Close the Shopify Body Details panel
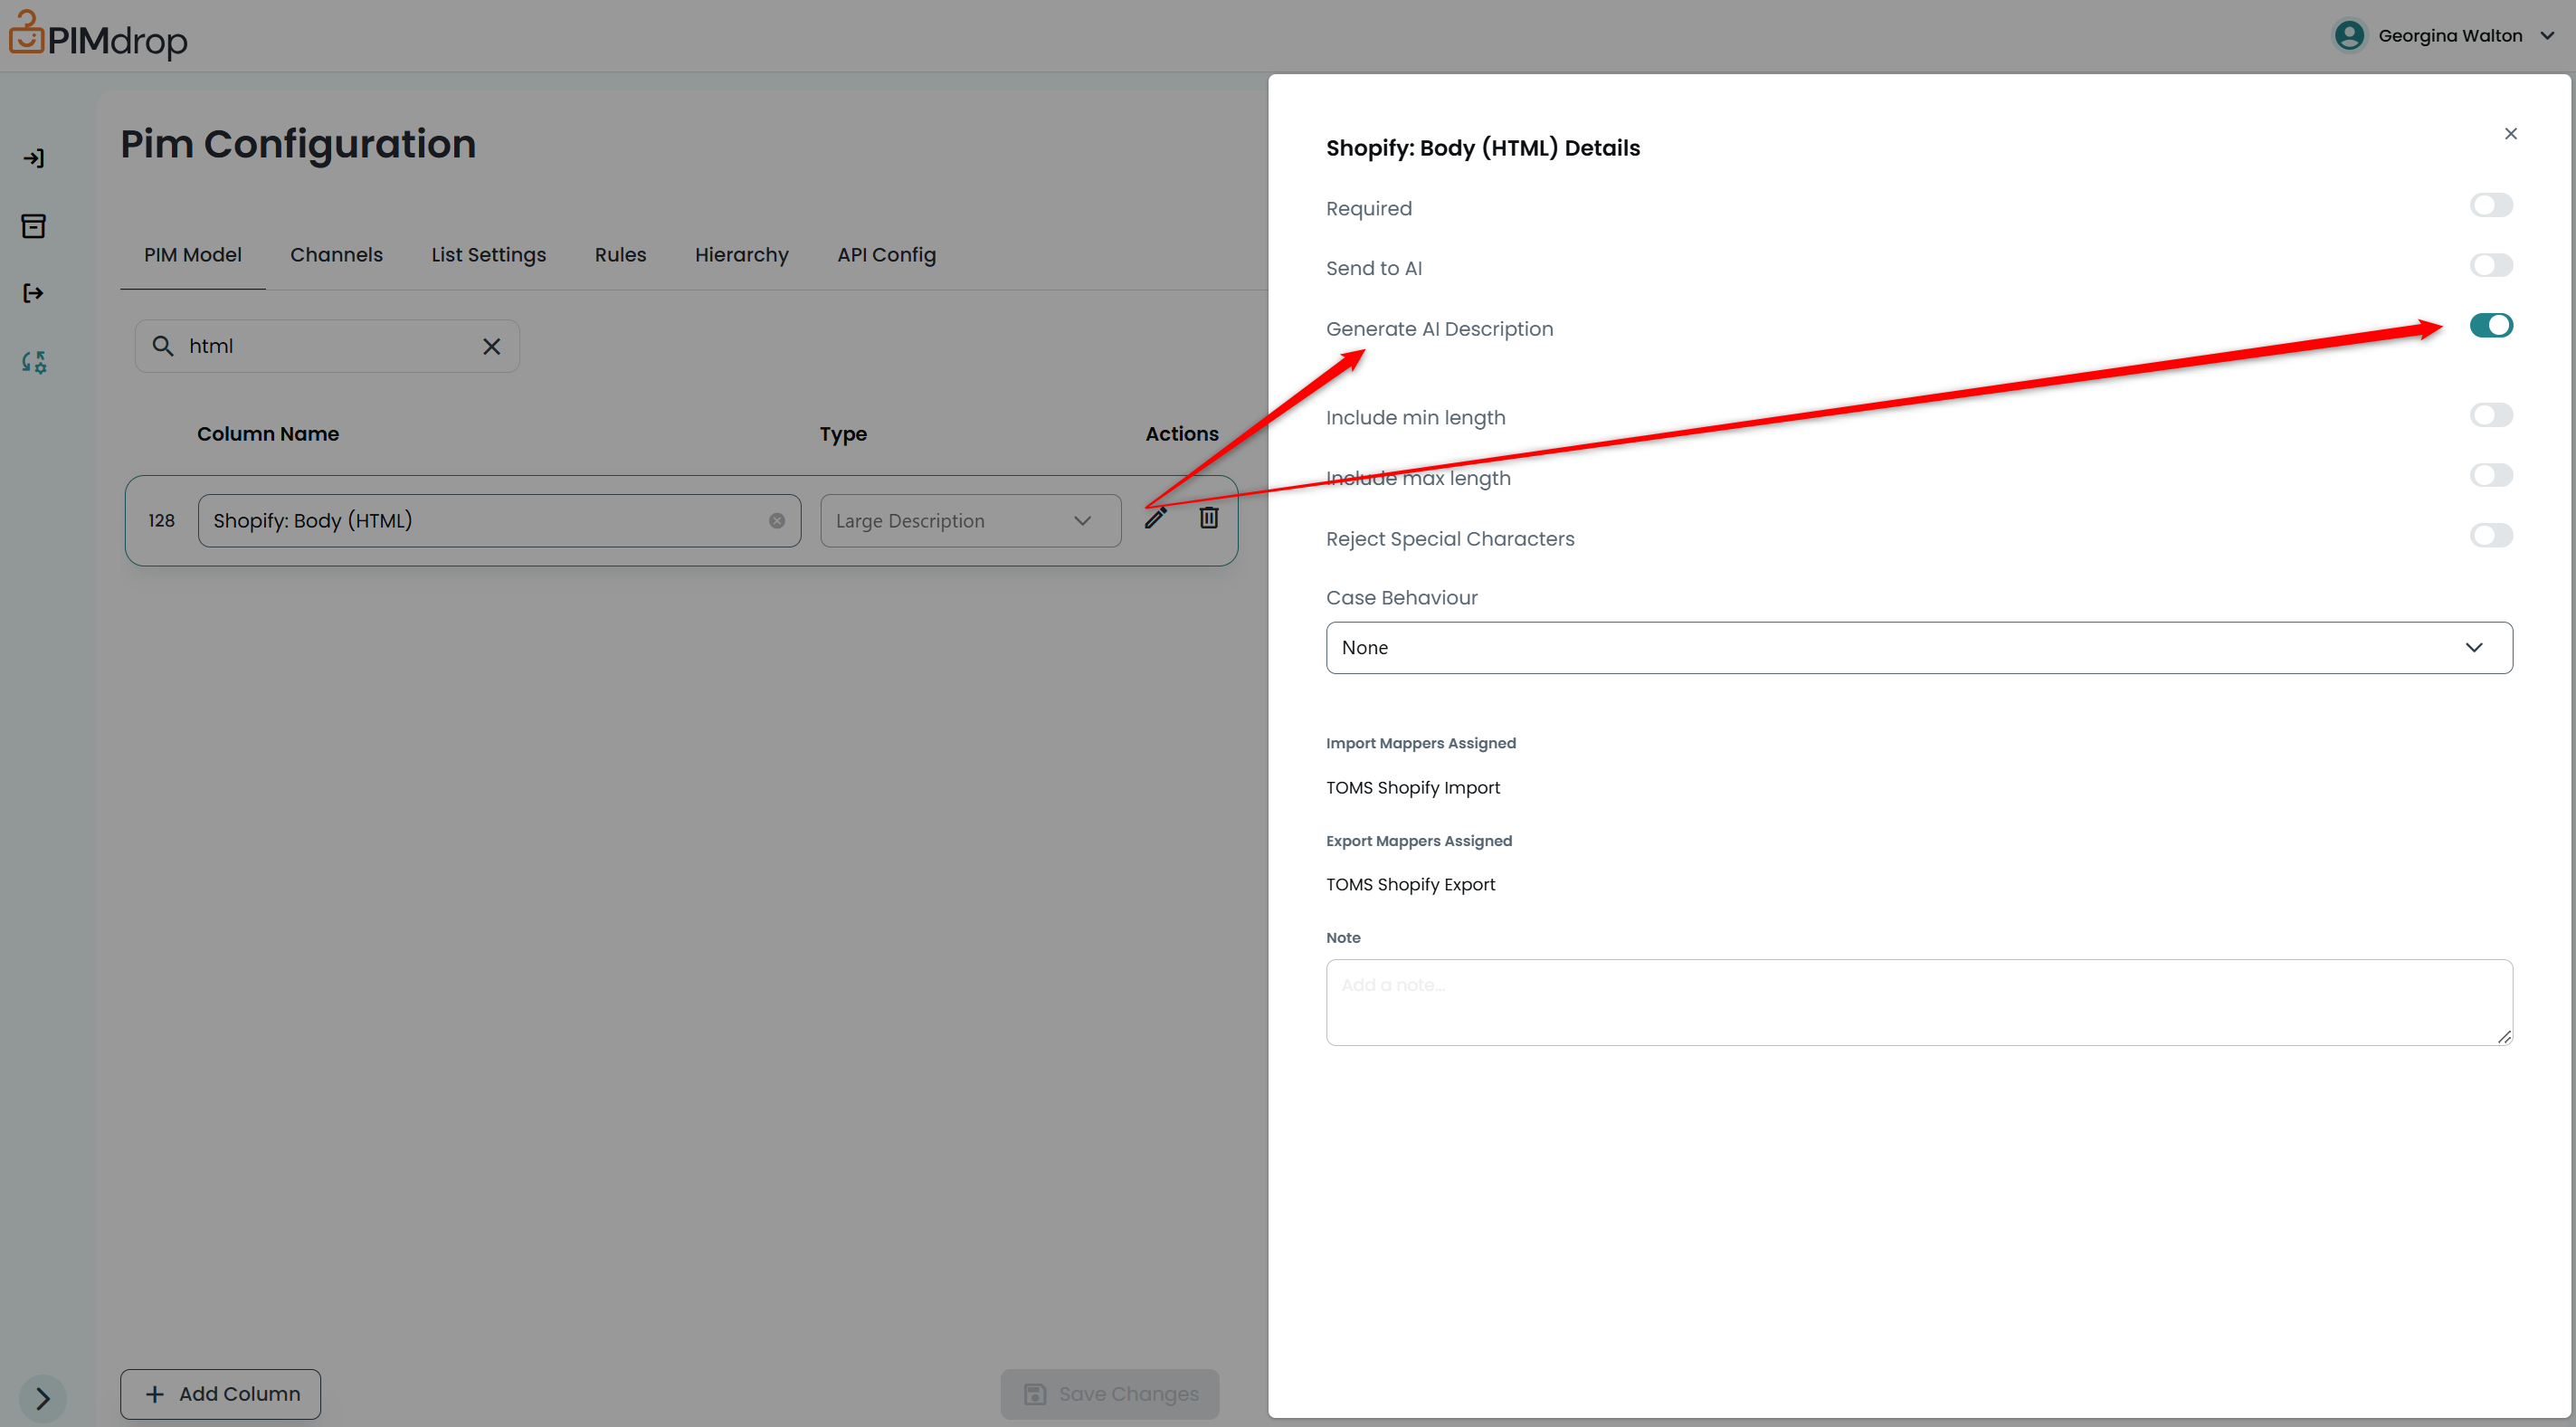Image resolution: width=2576 pixels, height=1427 pixels. 2510,134
